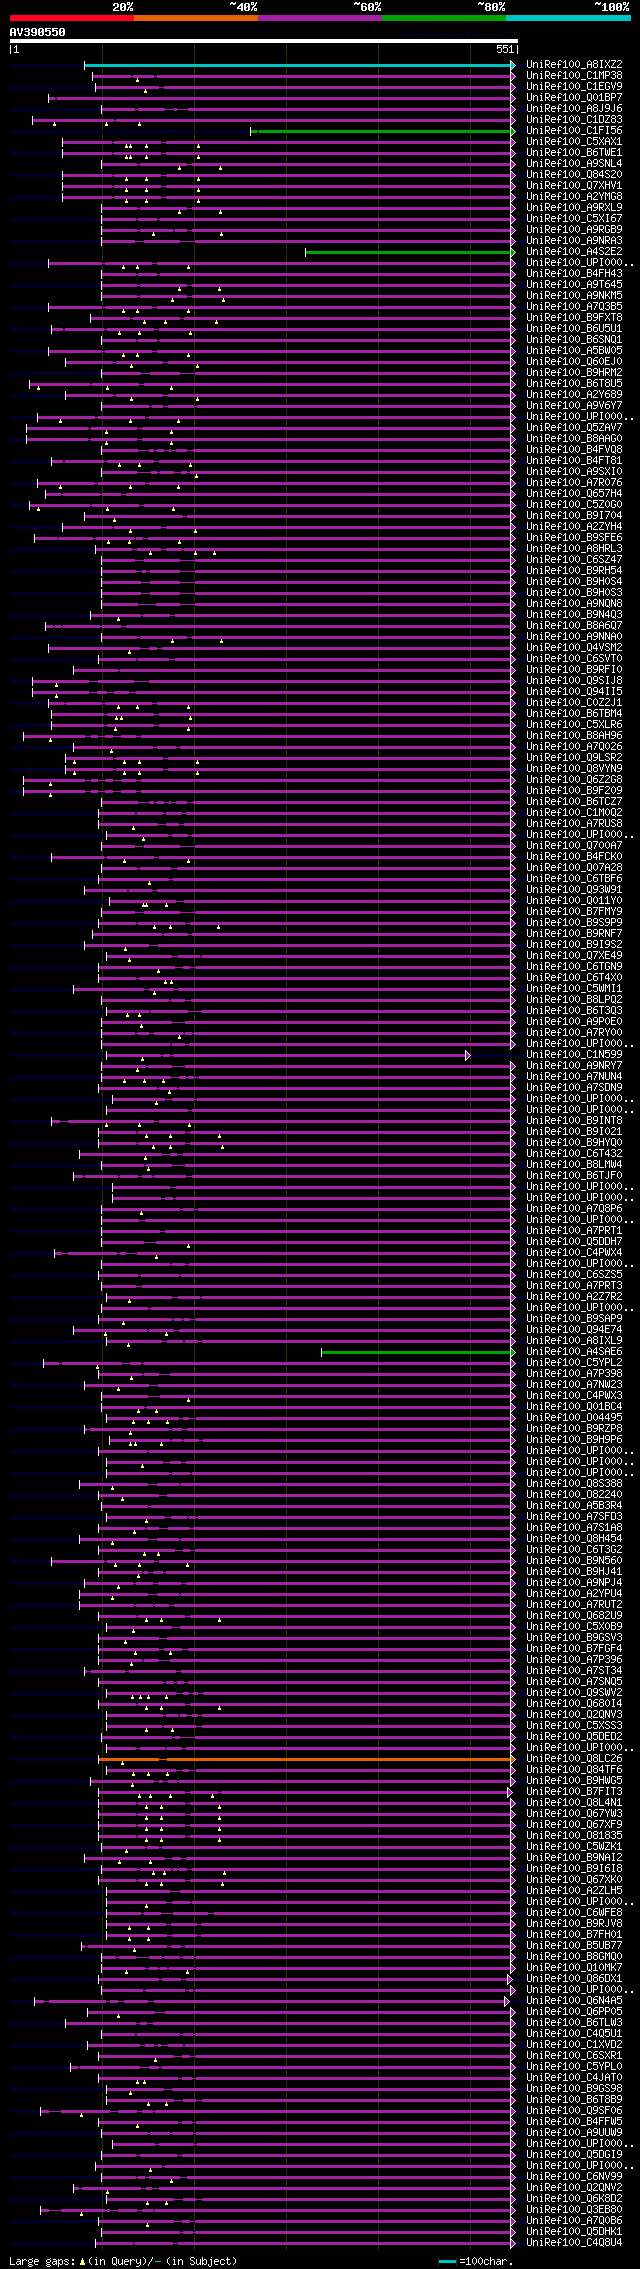This screenshot has width=640, height=2269.
Task: Select the label UniRef100_Q5DGI9
Action: (x=574, y=2155)
